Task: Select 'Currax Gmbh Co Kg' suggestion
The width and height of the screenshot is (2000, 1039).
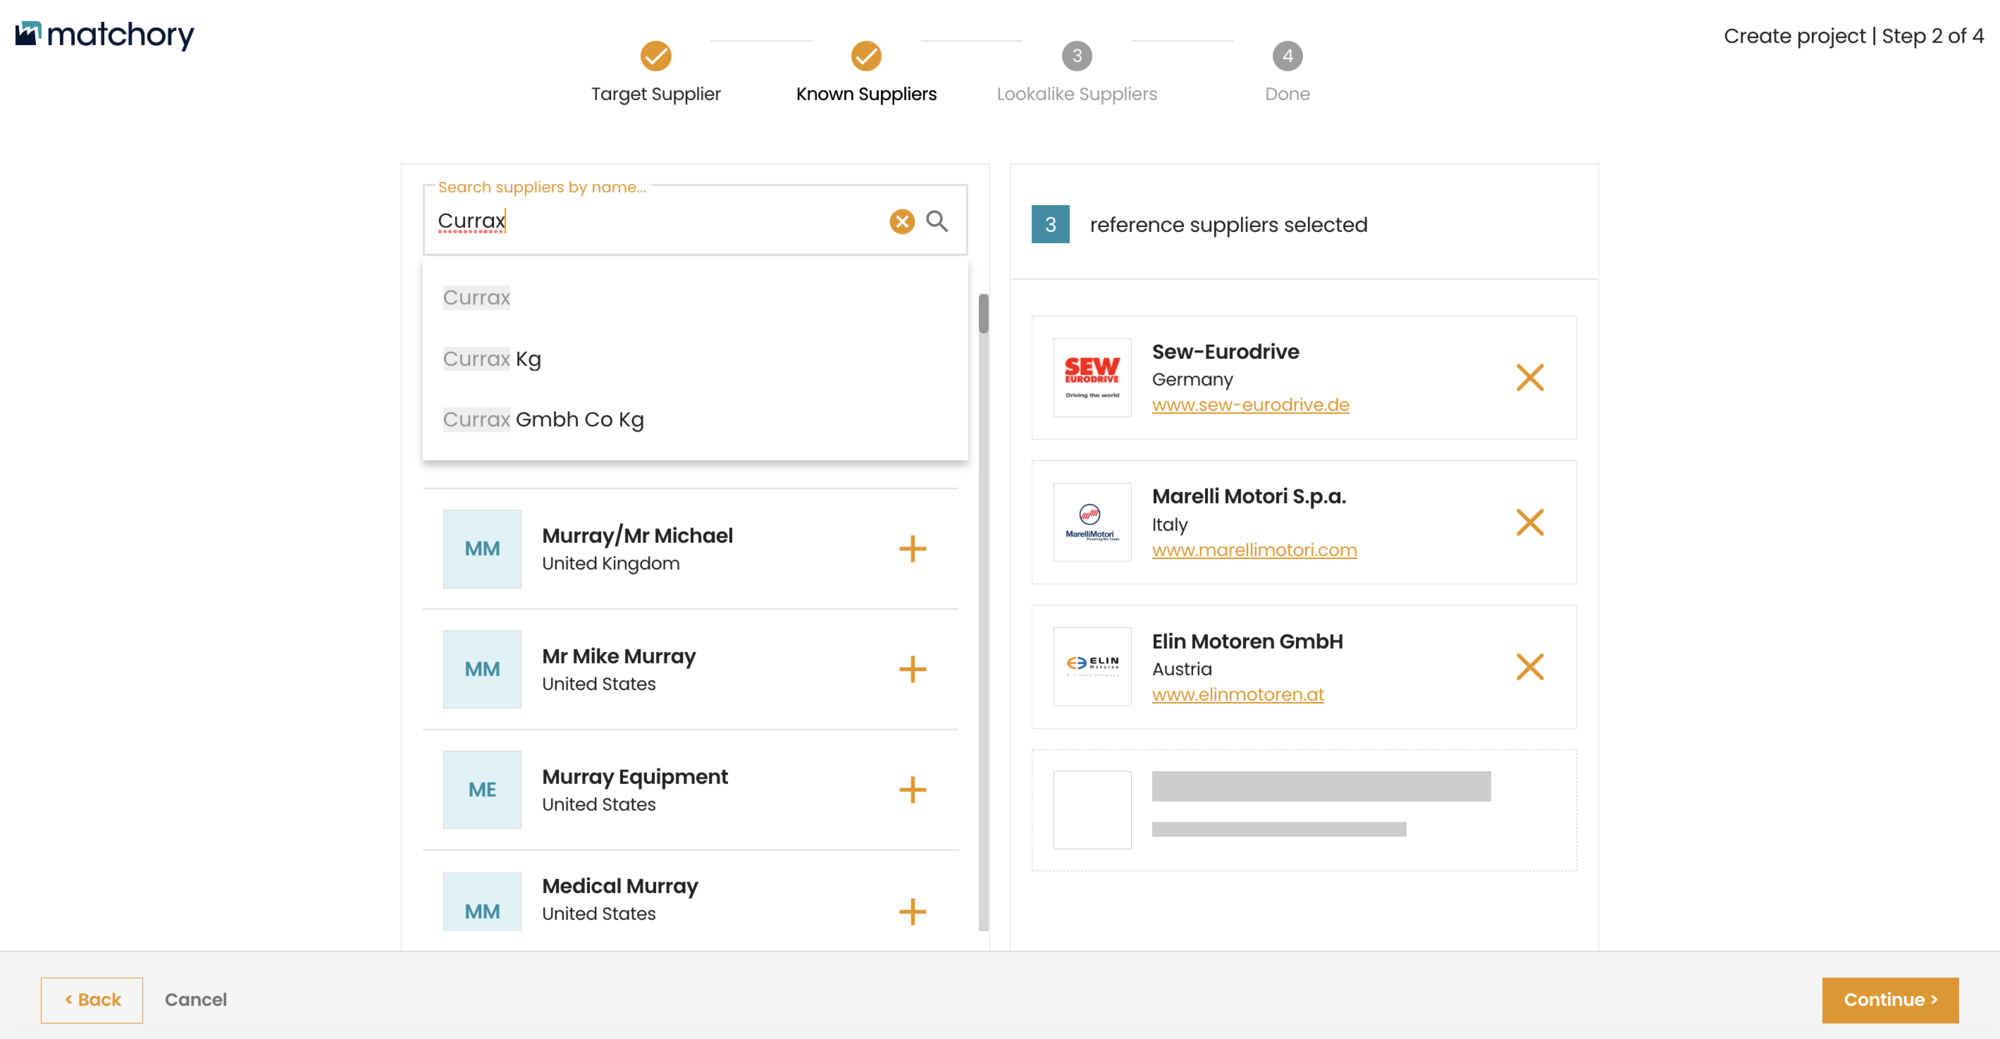Action: point(695,420)
